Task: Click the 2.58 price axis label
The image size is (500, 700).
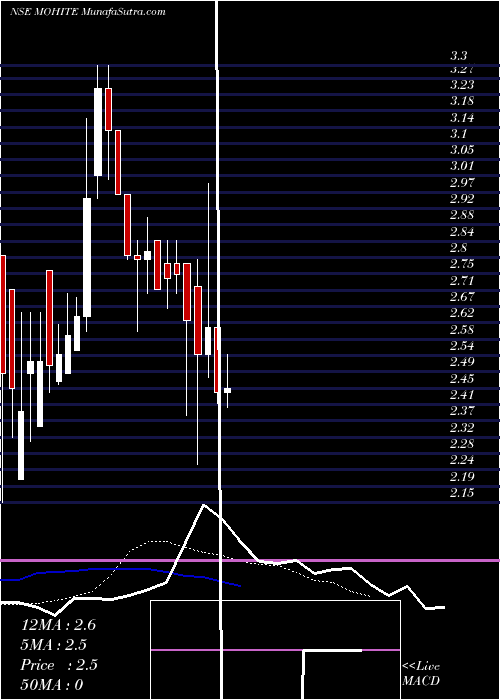Action: click(462, 329)
